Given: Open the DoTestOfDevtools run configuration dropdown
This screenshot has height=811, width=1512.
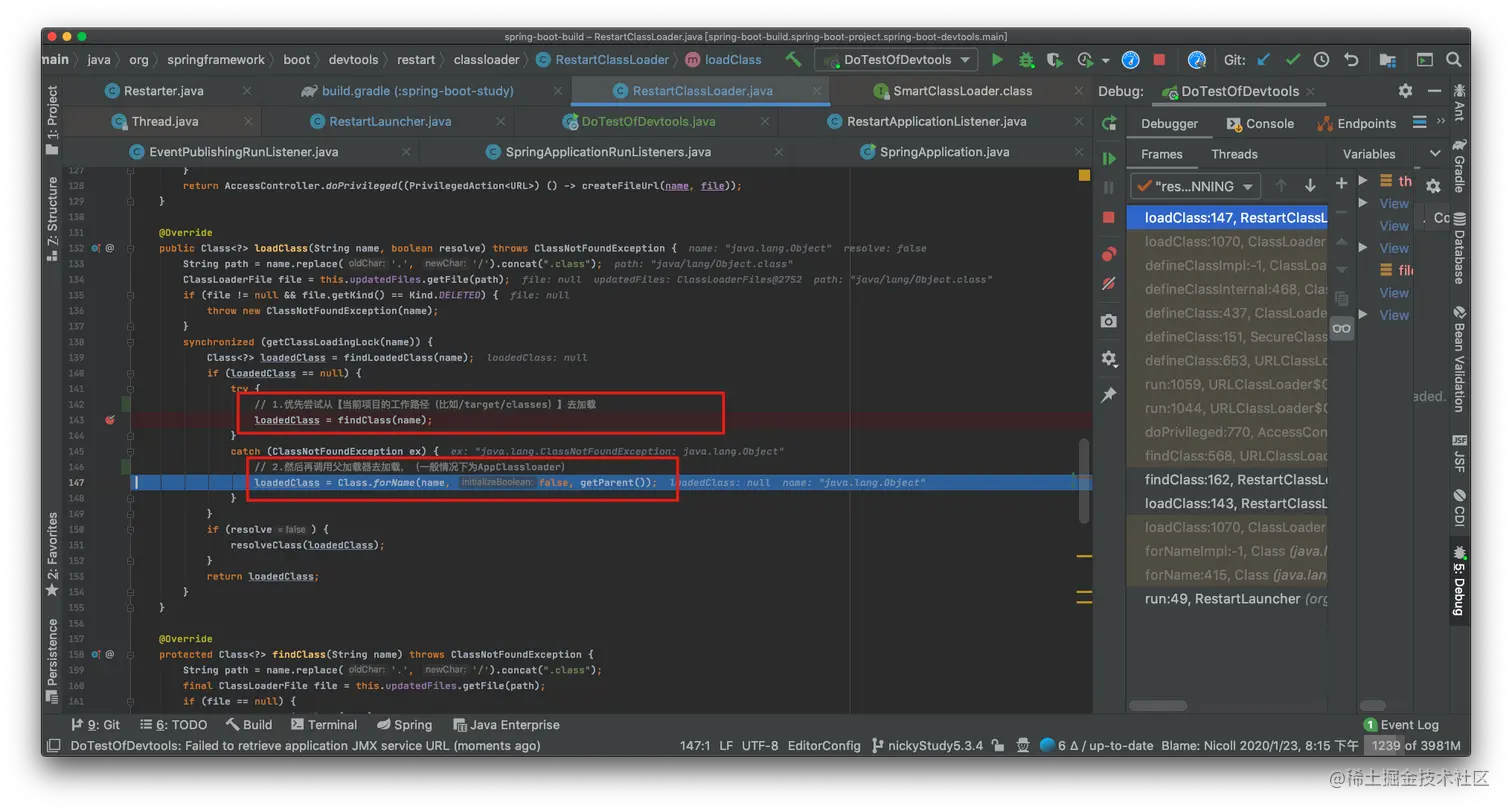Looking at the screenshot, I should (896, 59).
